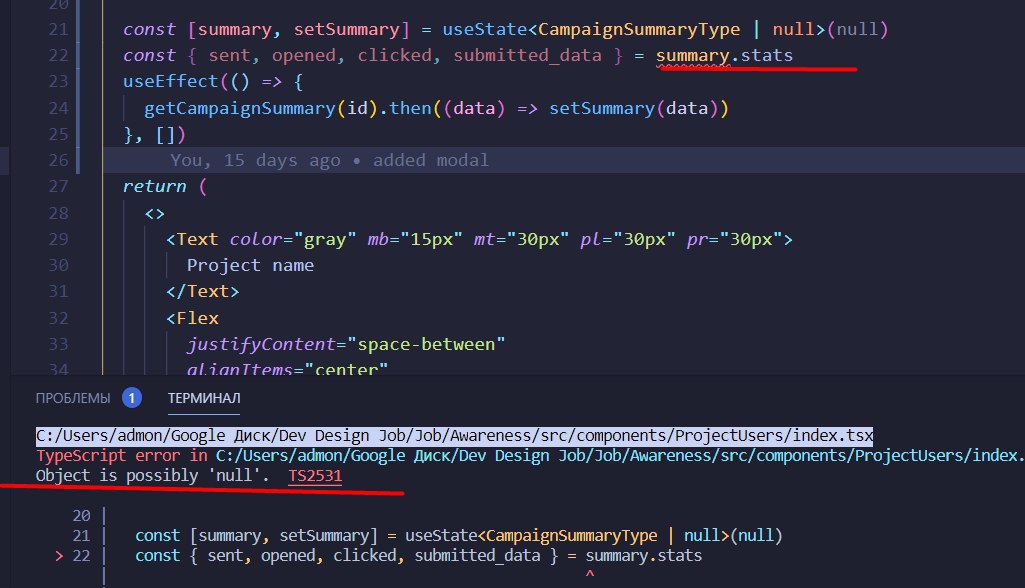Click the 'Project name' text on line 30
The height and width of the screenshot is (588, 1025).
tap(250, 266)
